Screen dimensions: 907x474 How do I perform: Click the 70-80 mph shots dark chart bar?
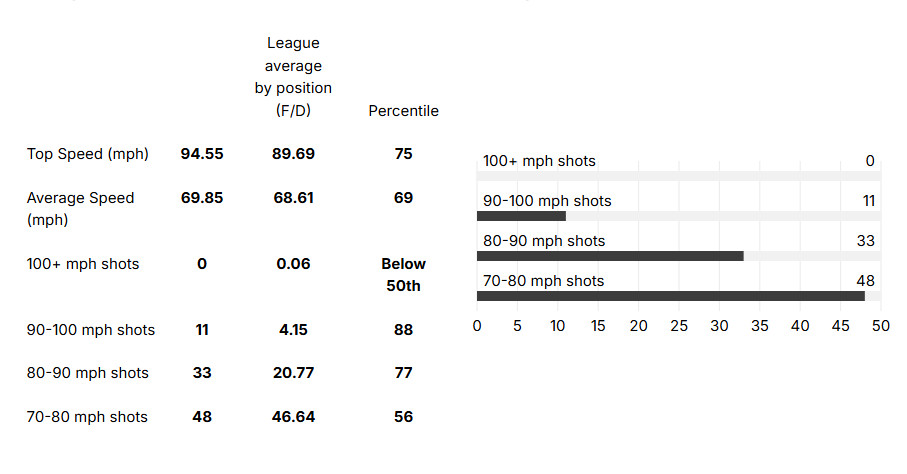click(670, 296)
